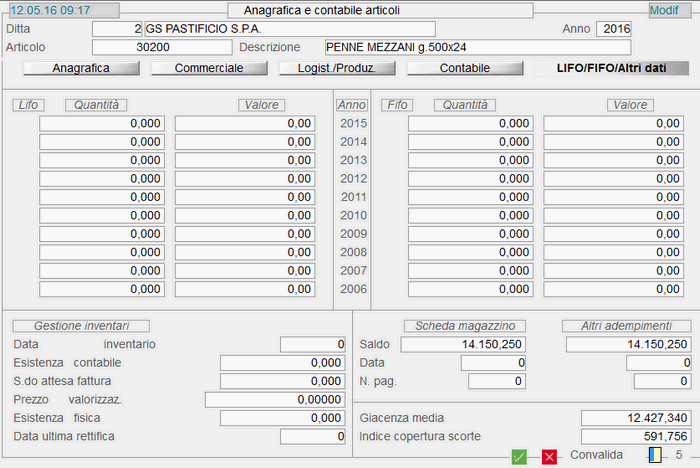Click the Anno field showing 2016
Image resolution: width=700 pixels, height=468 pixels.
[613, 29]
